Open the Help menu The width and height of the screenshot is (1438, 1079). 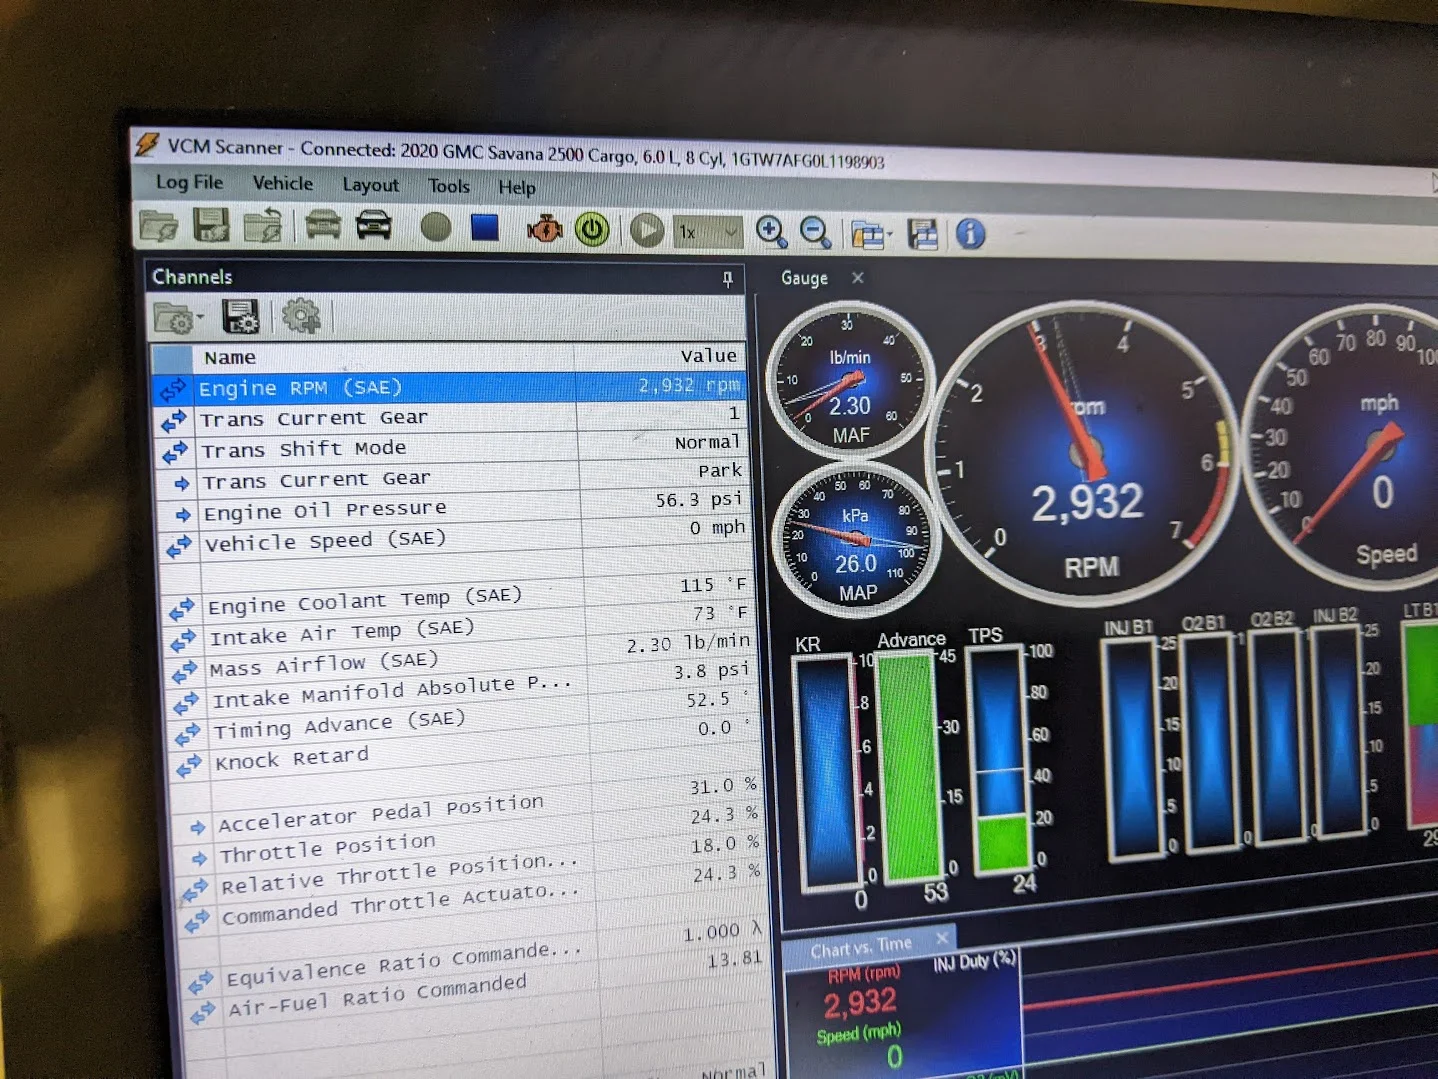[x=517, y=187]
